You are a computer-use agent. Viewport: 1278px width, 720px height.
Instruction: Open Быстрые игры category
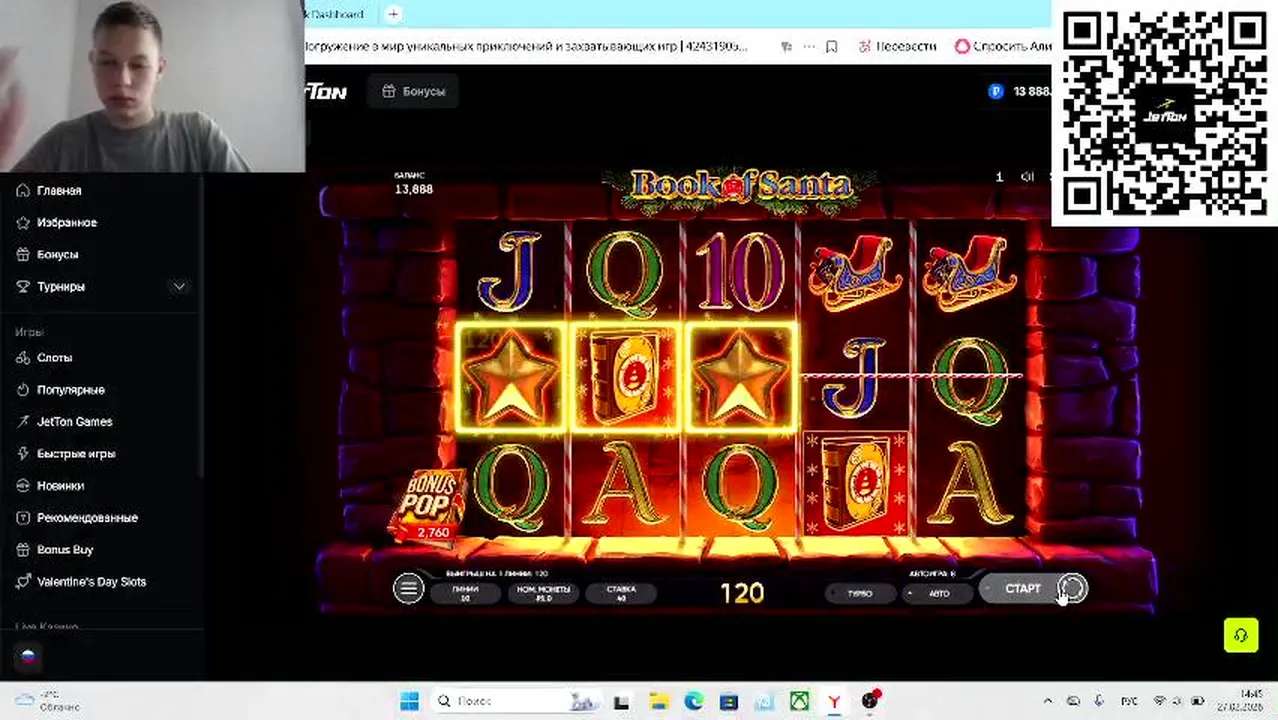(x=76, y=453)
